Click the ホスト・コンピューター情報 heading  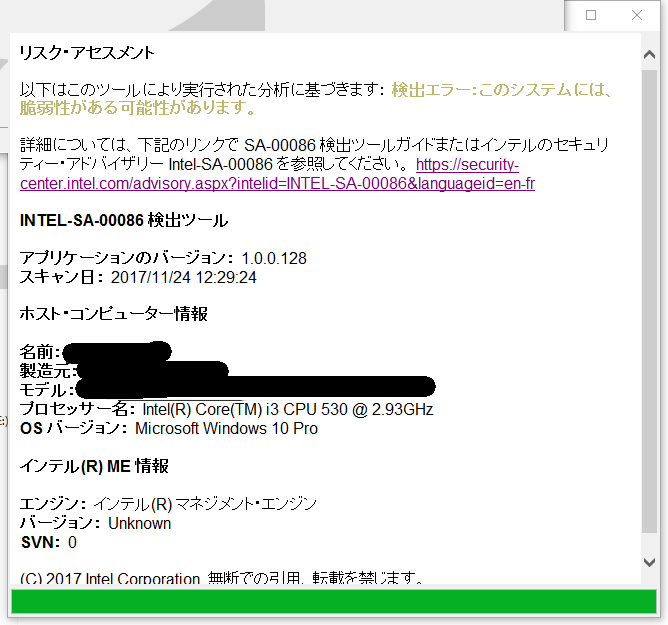[114, 314]
